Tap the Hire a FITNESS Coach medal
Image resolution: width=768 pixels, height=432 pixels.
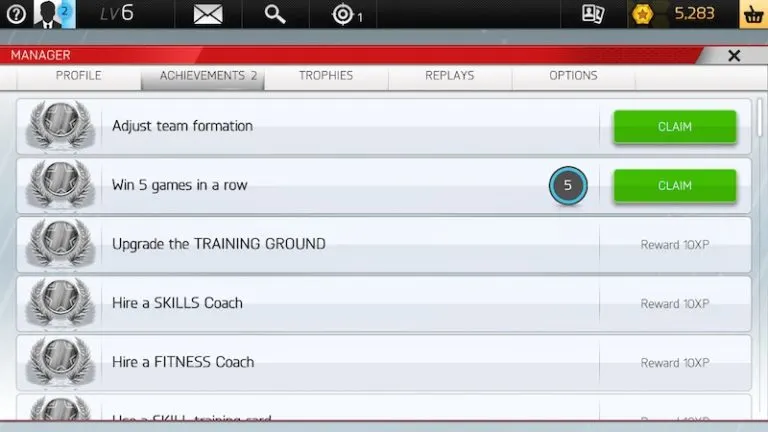pyautogui.click(x=59, y=362)
